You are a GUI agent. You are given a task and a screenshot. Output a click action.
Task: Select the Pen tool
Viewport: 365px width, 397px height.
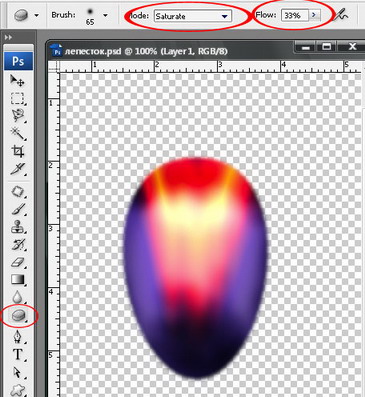point(17,337)
